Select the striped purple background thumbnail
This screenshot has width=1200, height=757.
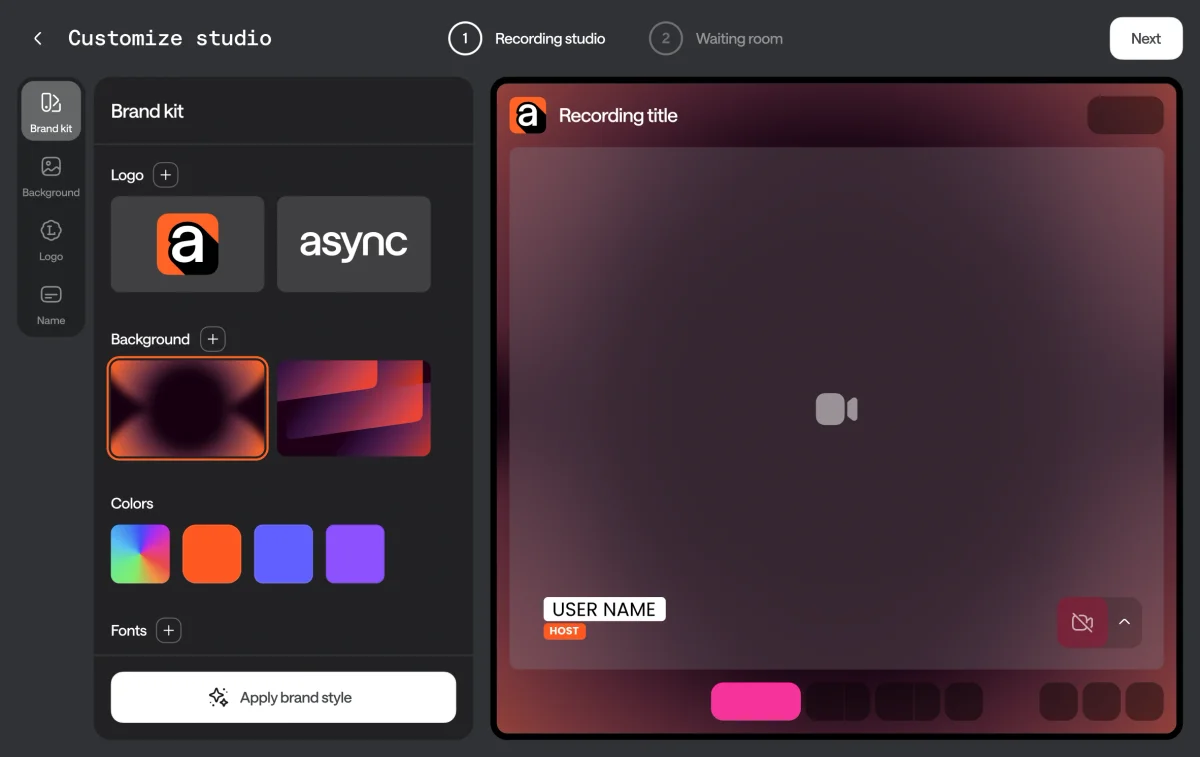[x=353, y=407]
